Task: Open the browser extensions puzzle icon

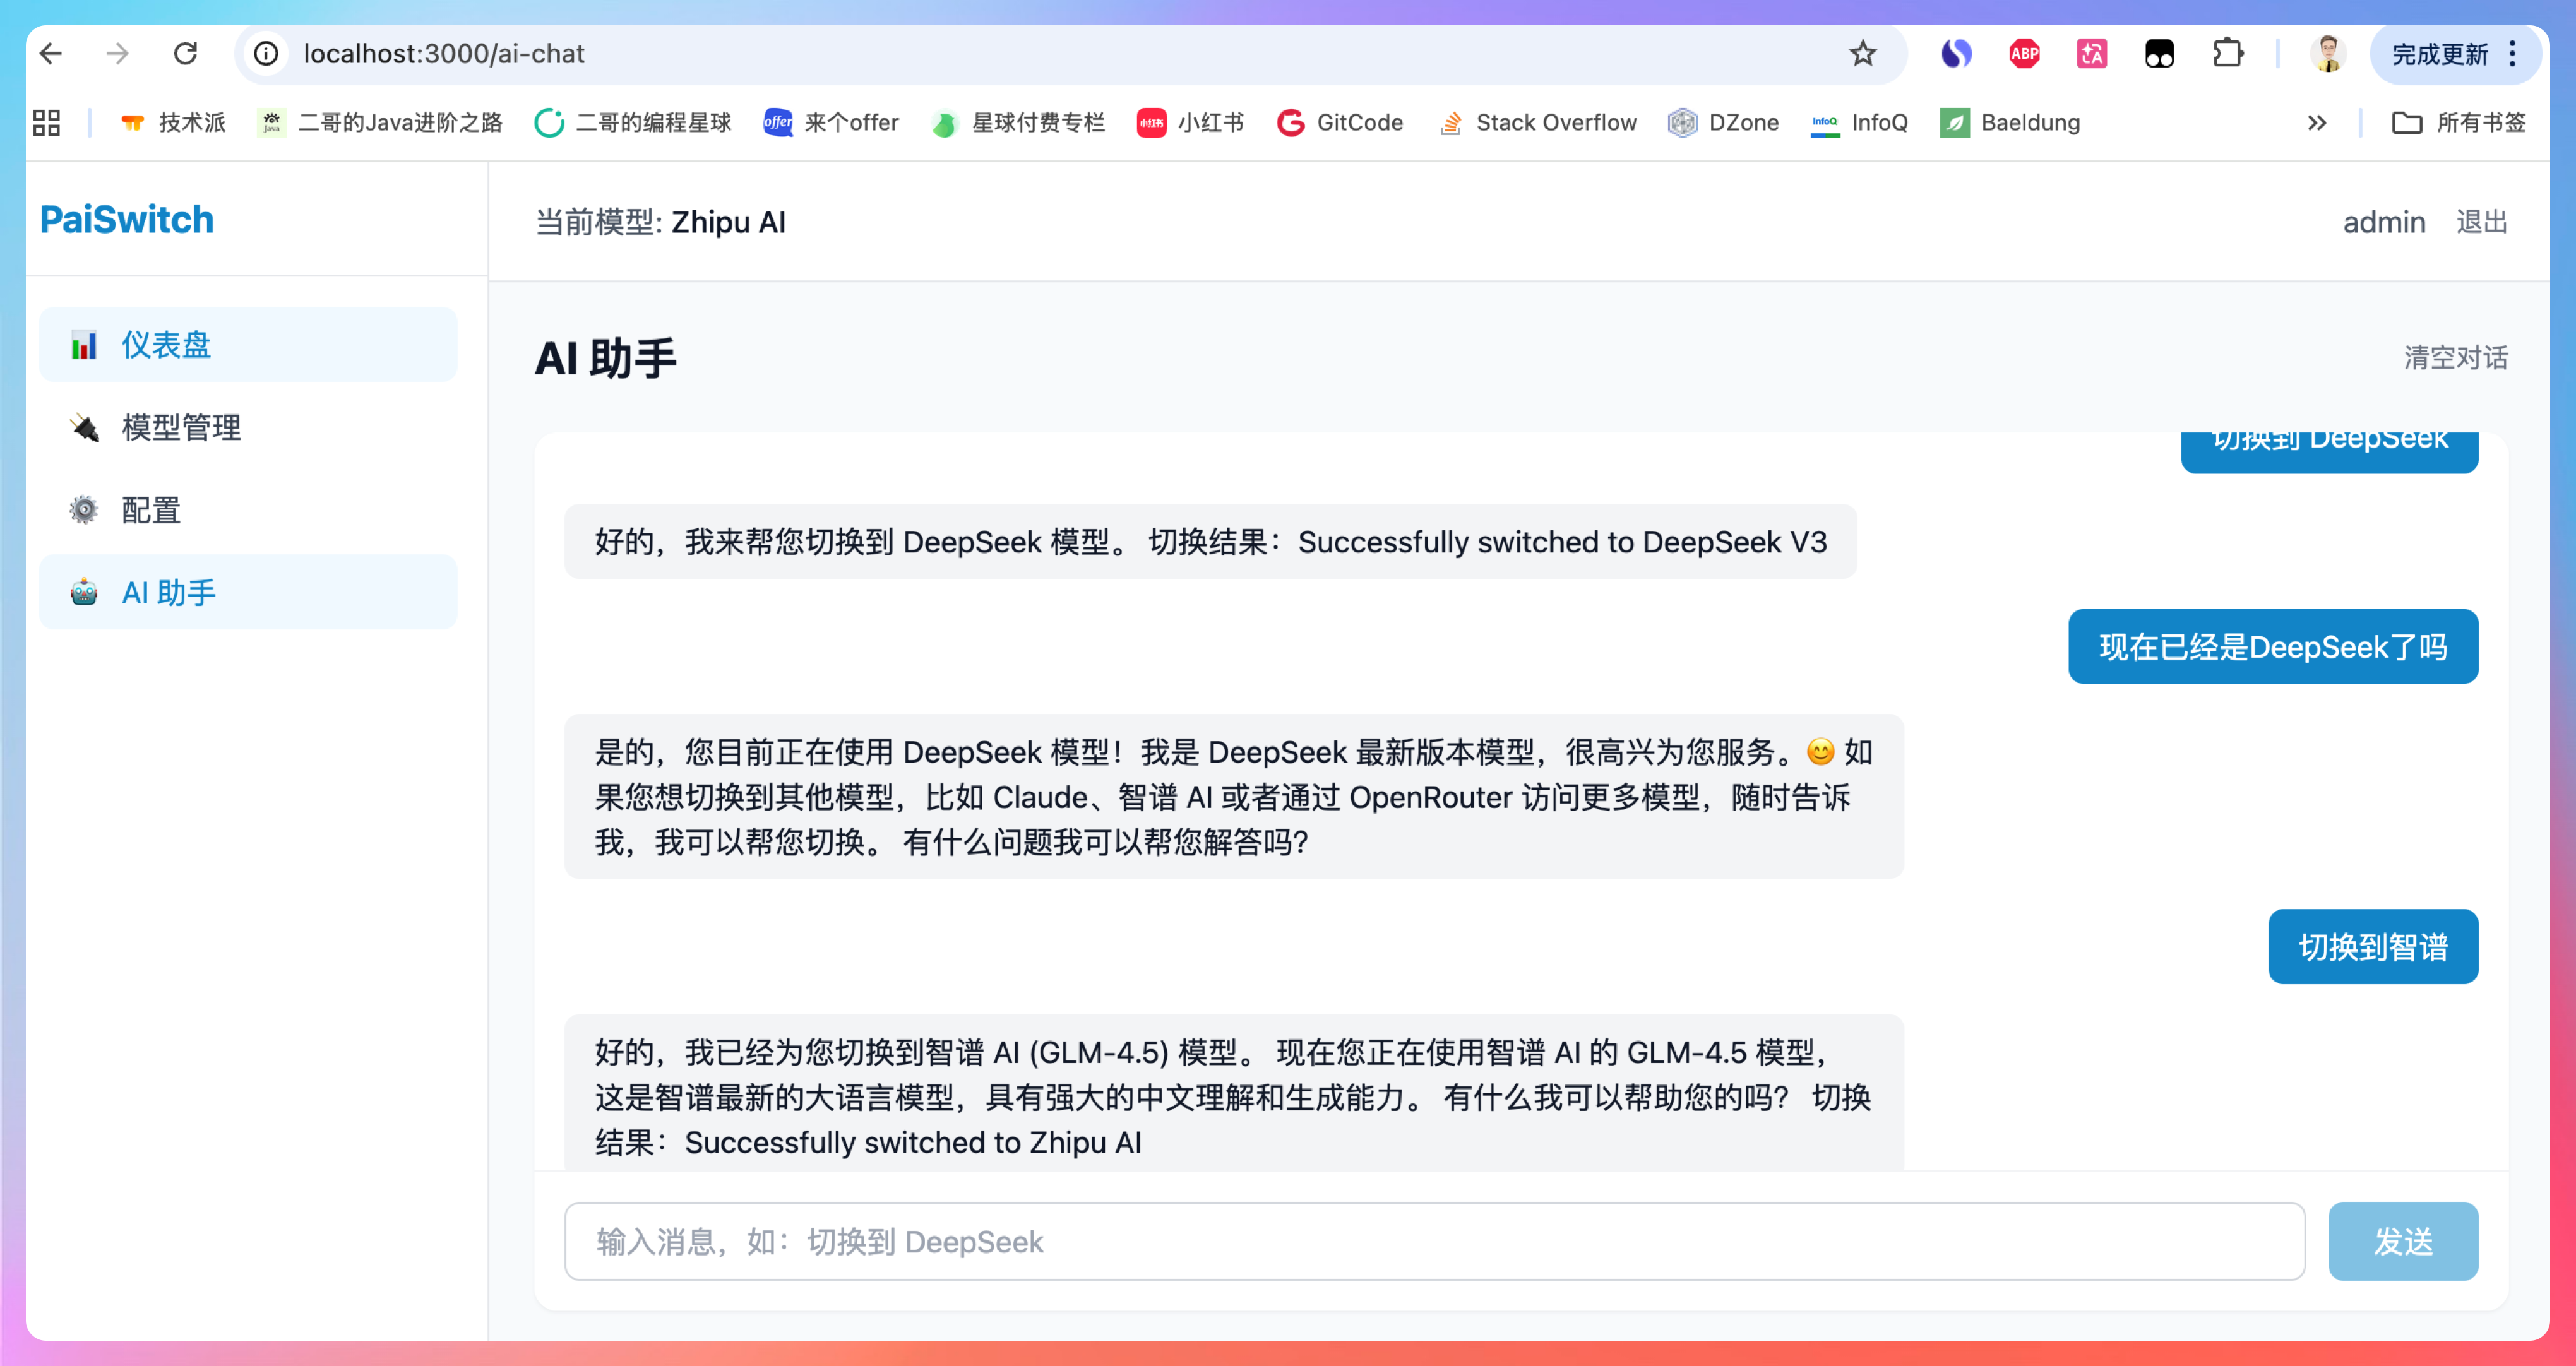Action: click(x=2228, y=54)
